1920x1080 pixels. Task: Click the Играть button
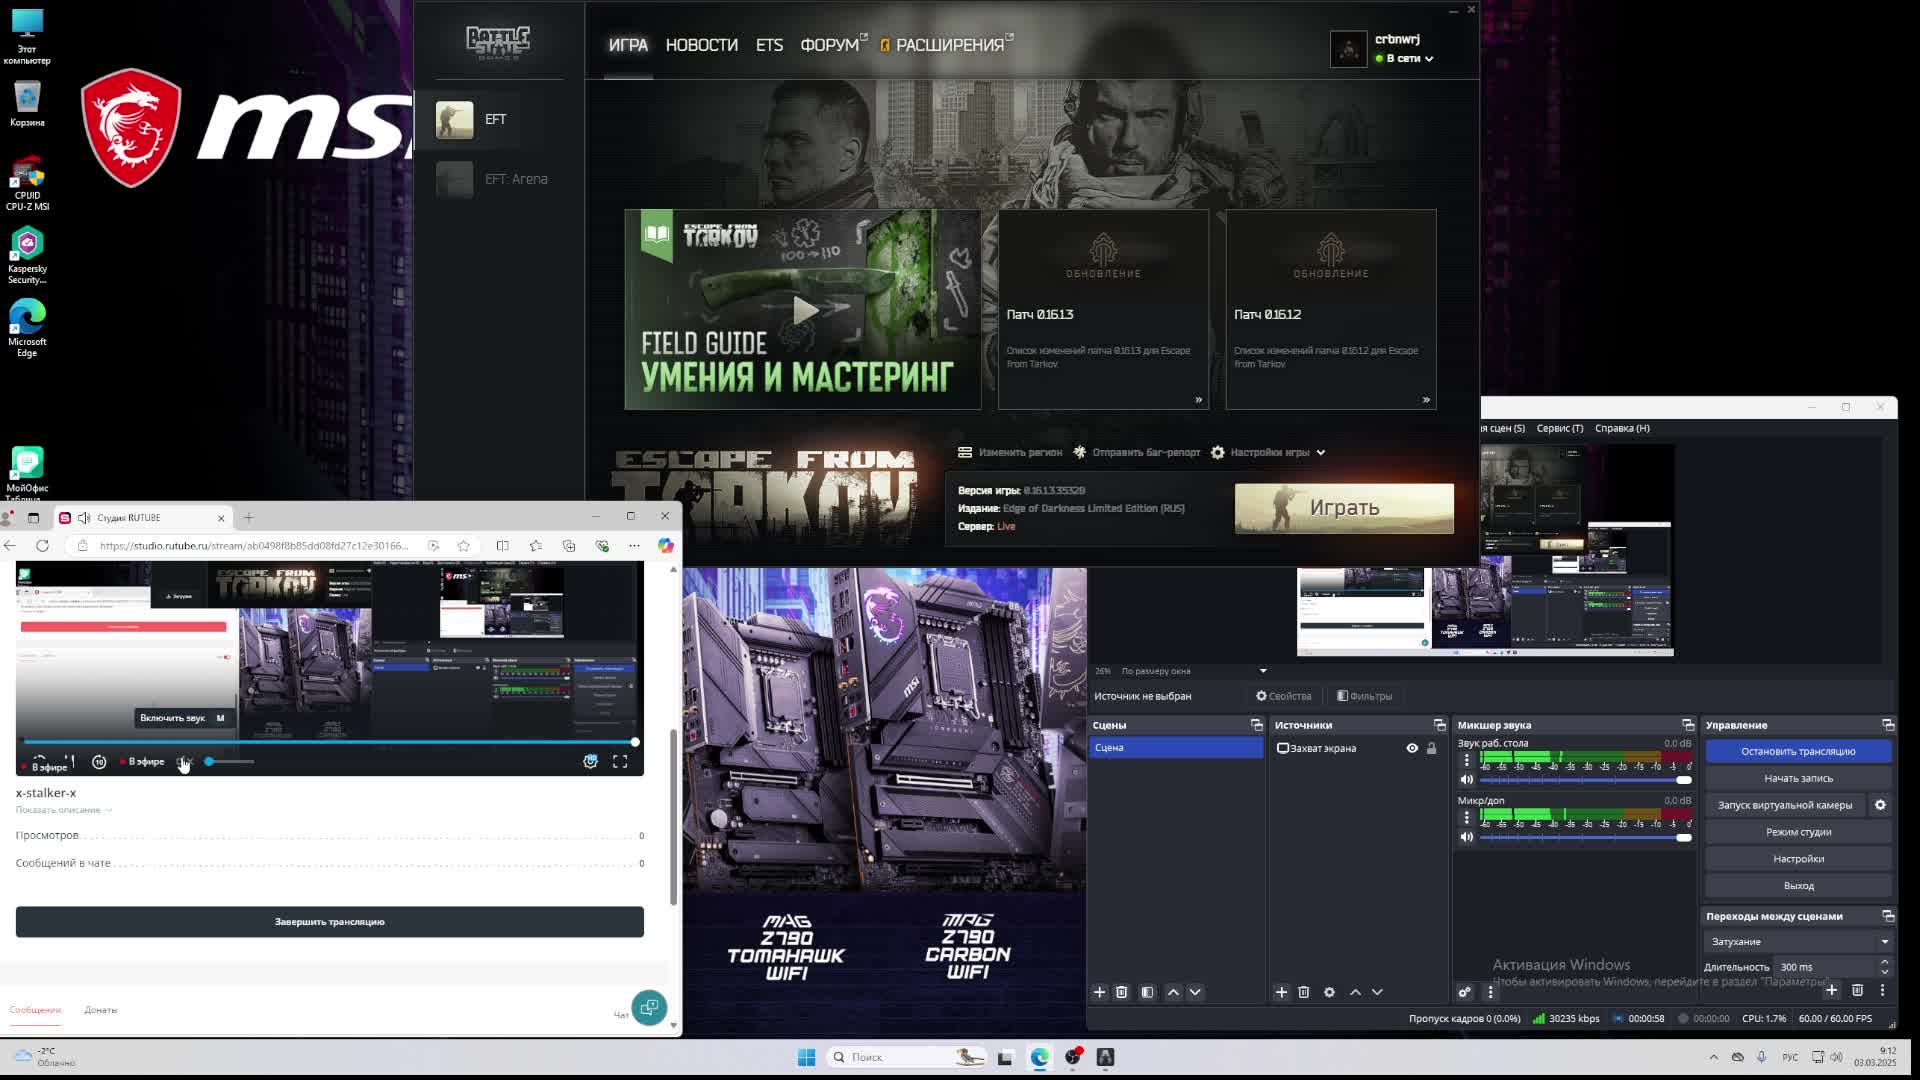(1344, 508)
